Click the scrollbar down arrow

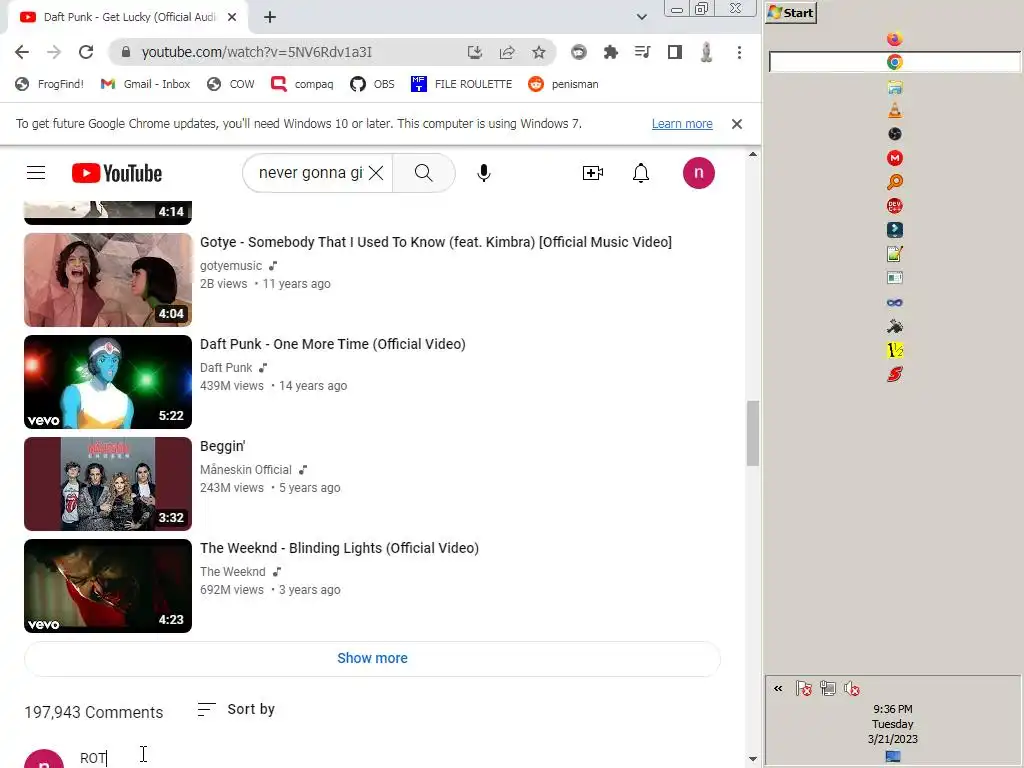pos(753,760)
